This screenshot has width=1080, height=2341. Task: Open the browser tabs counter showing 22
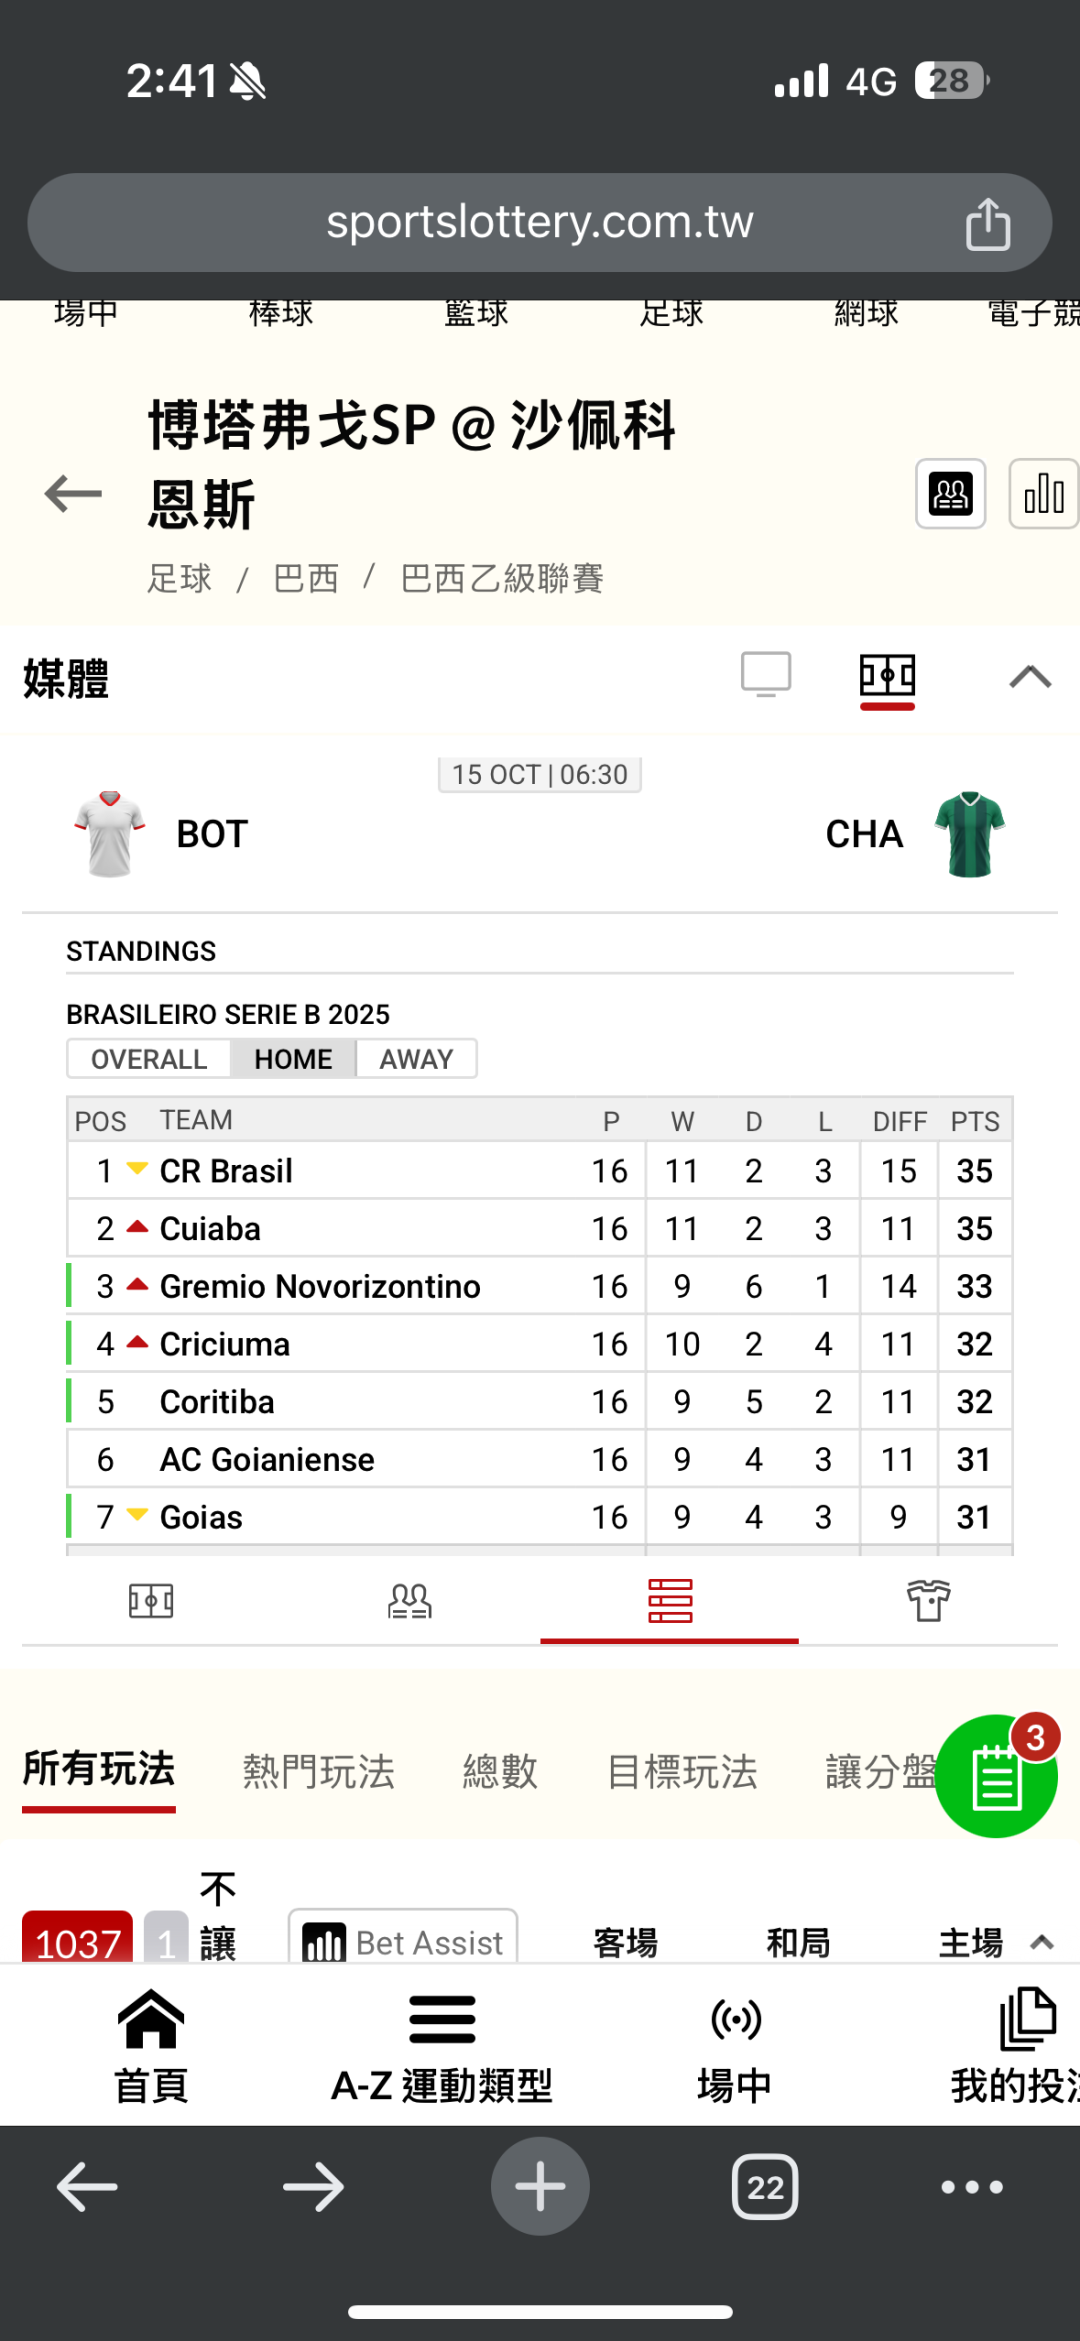[x=765, y=2187]
